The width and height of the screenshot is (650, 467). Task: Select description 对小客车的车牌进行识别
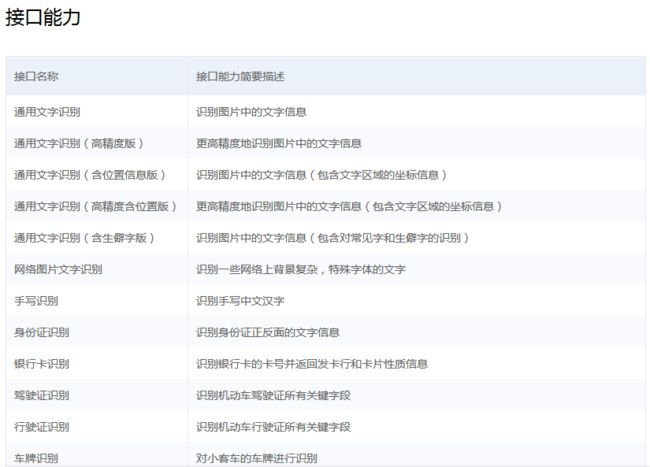click(x=257, y=457)
